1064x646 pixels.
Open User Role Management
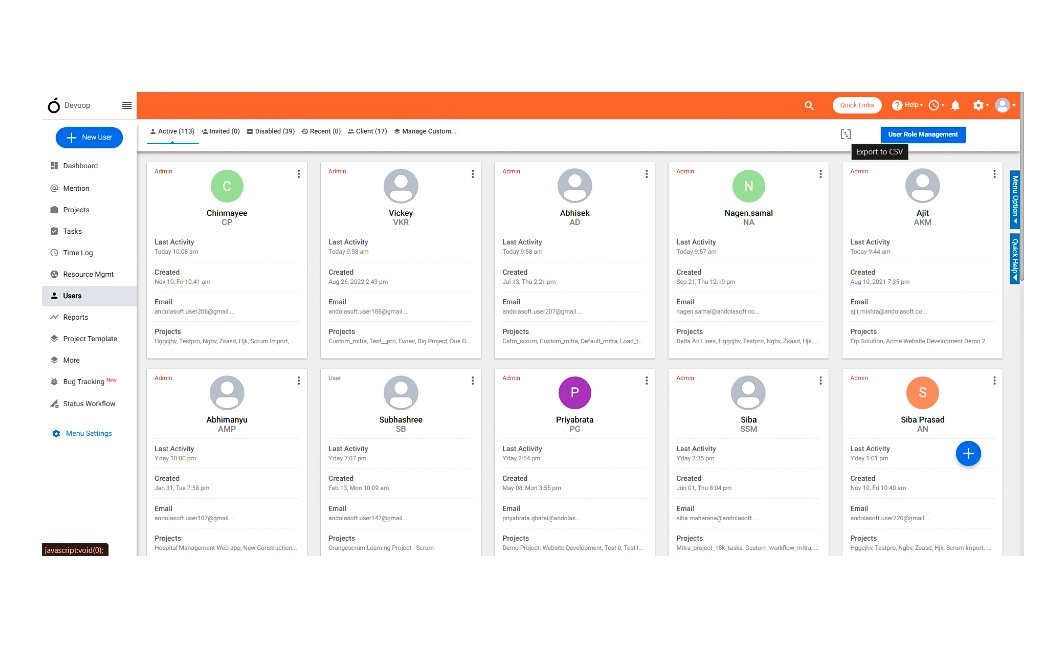tap(922, 133)
